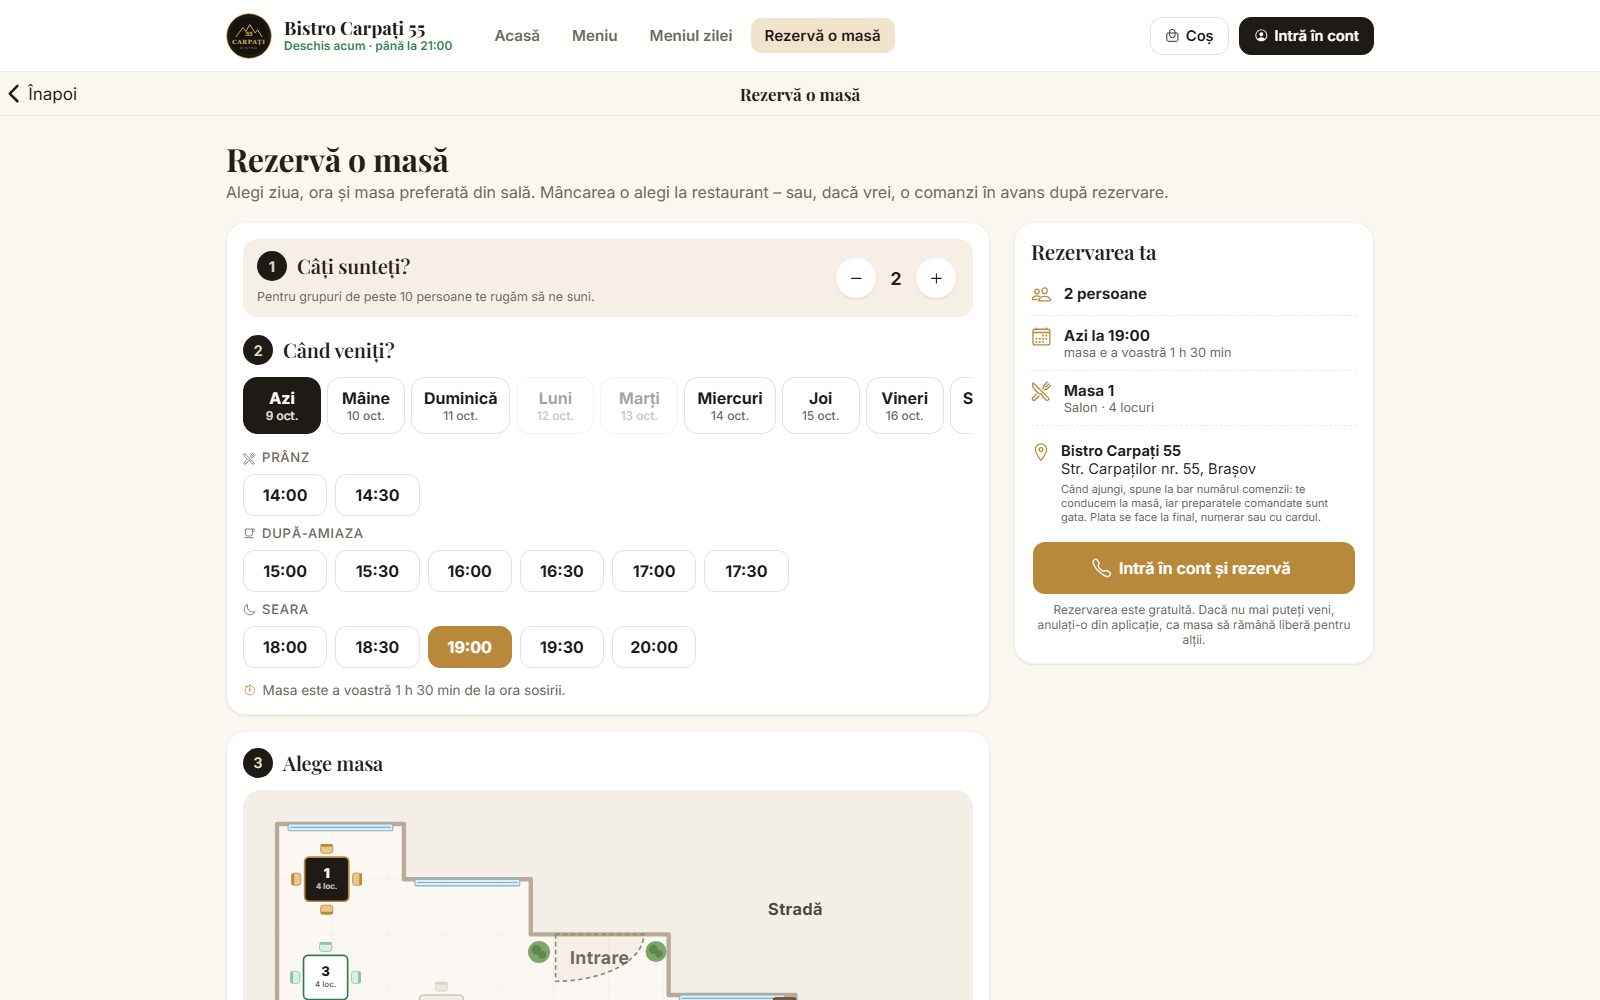Increase guest count with plus button
The image size is (1600, 1000).
[x=936, y=278]
